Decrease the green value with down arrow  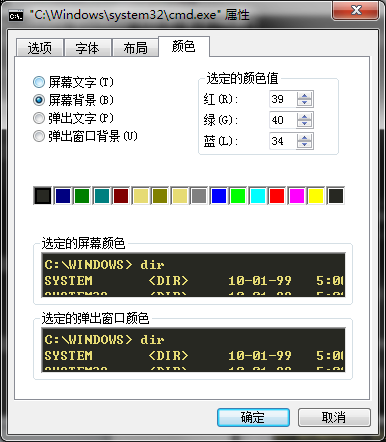click(x=304, y=124)
